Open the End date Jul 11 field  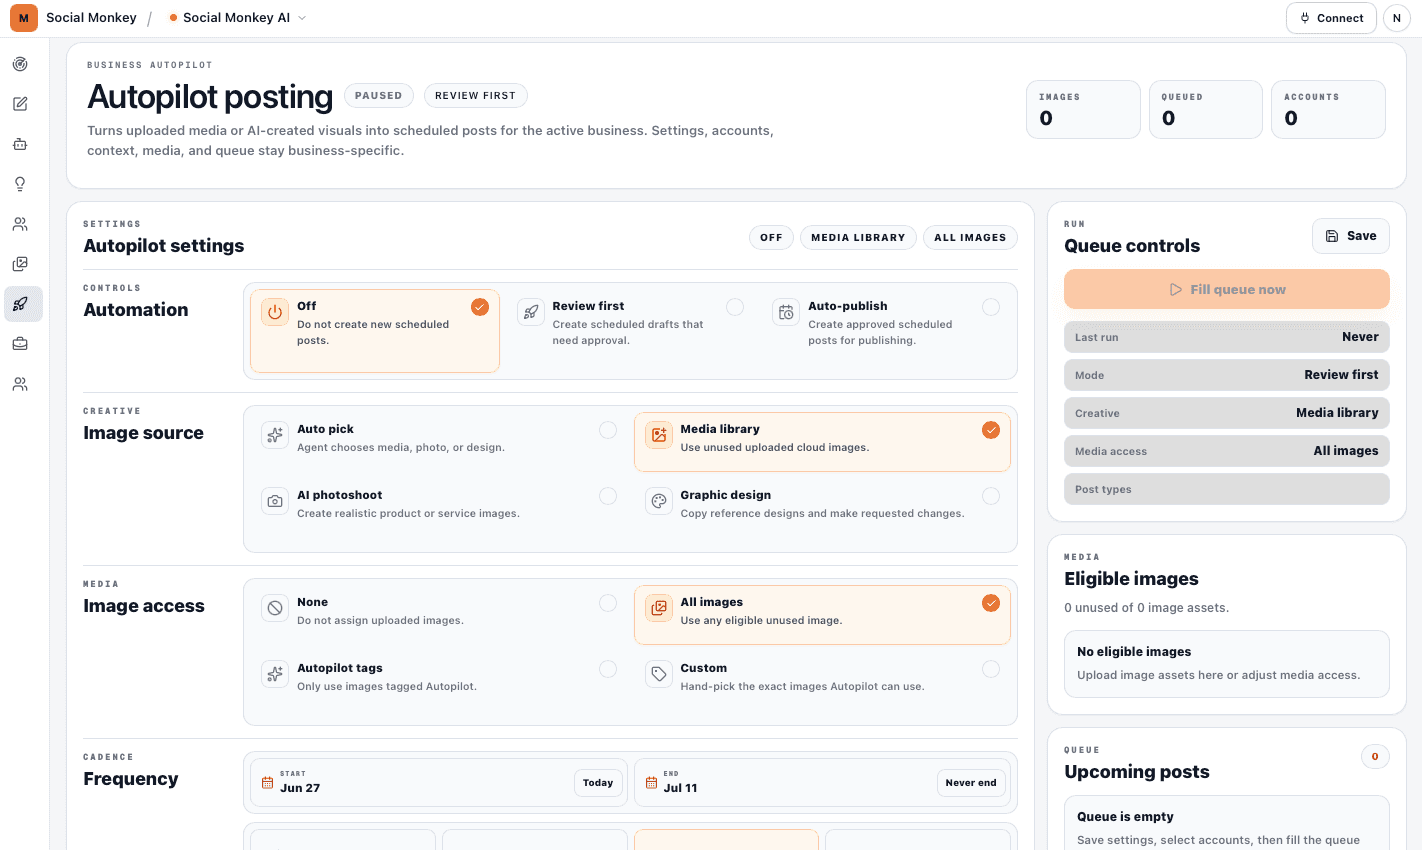click(823, 782)
